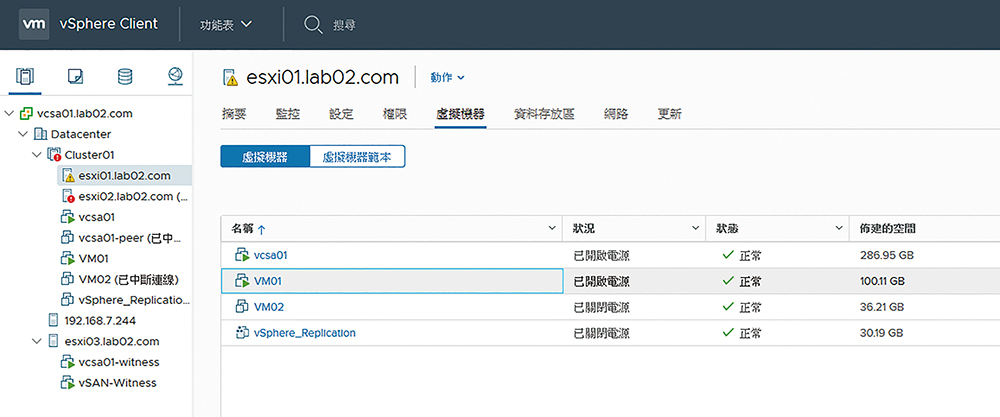Click VM icon beside vcsa01-peer
The width and height of the screenshot is (1000, 417).
point(67,238)
